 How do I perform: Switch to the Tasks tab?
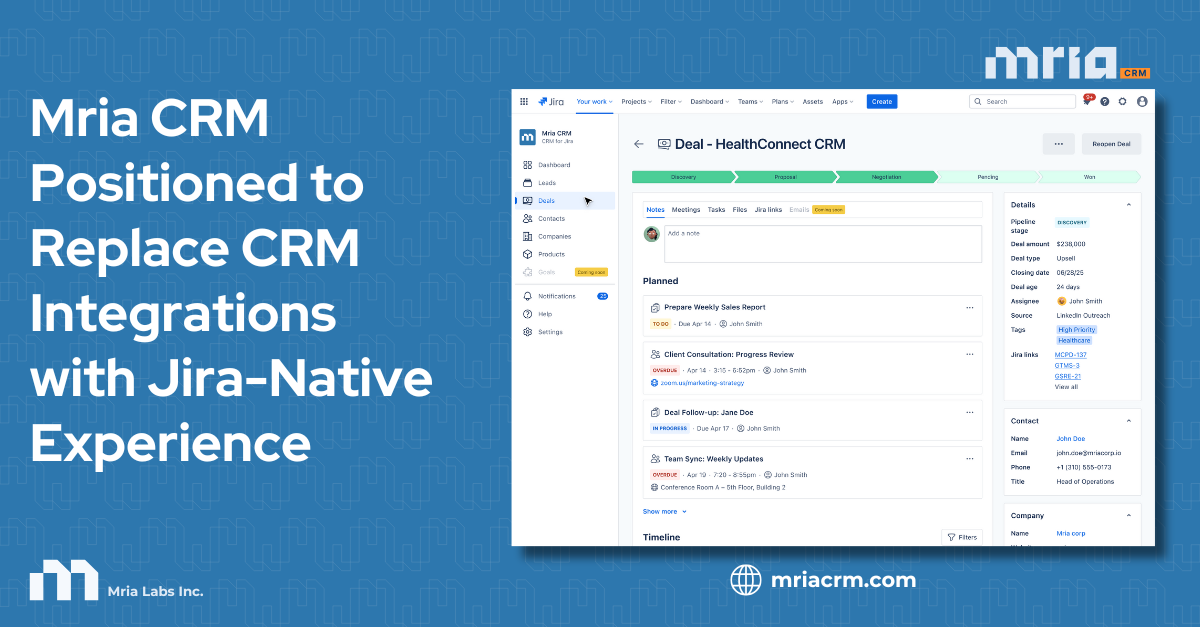coord(716,210)
